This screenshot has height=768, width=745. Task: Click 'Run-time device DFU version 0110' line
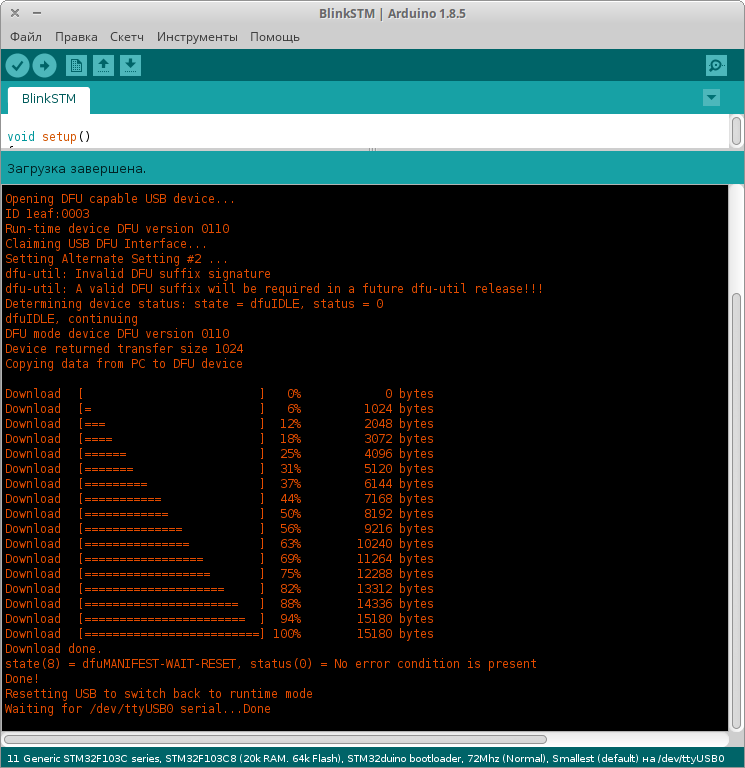click(x=117, y=229)
